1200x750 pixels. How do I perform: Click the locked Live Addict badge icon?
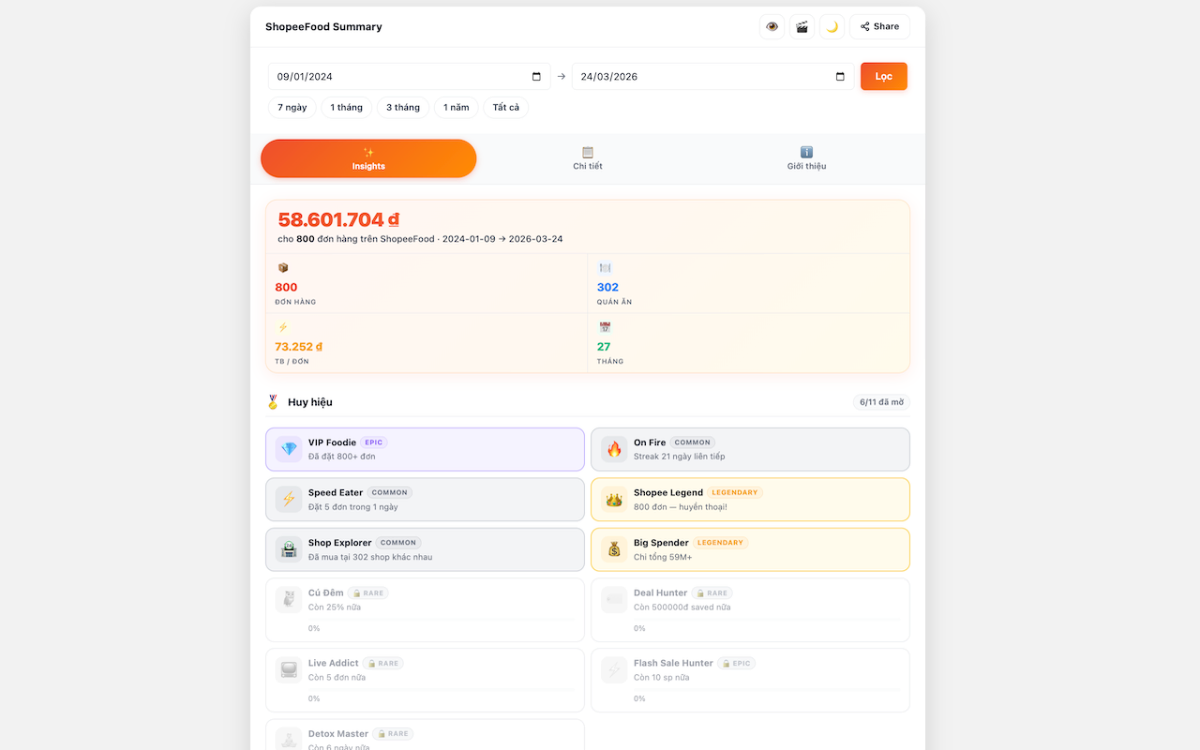[x=289, y=669]
